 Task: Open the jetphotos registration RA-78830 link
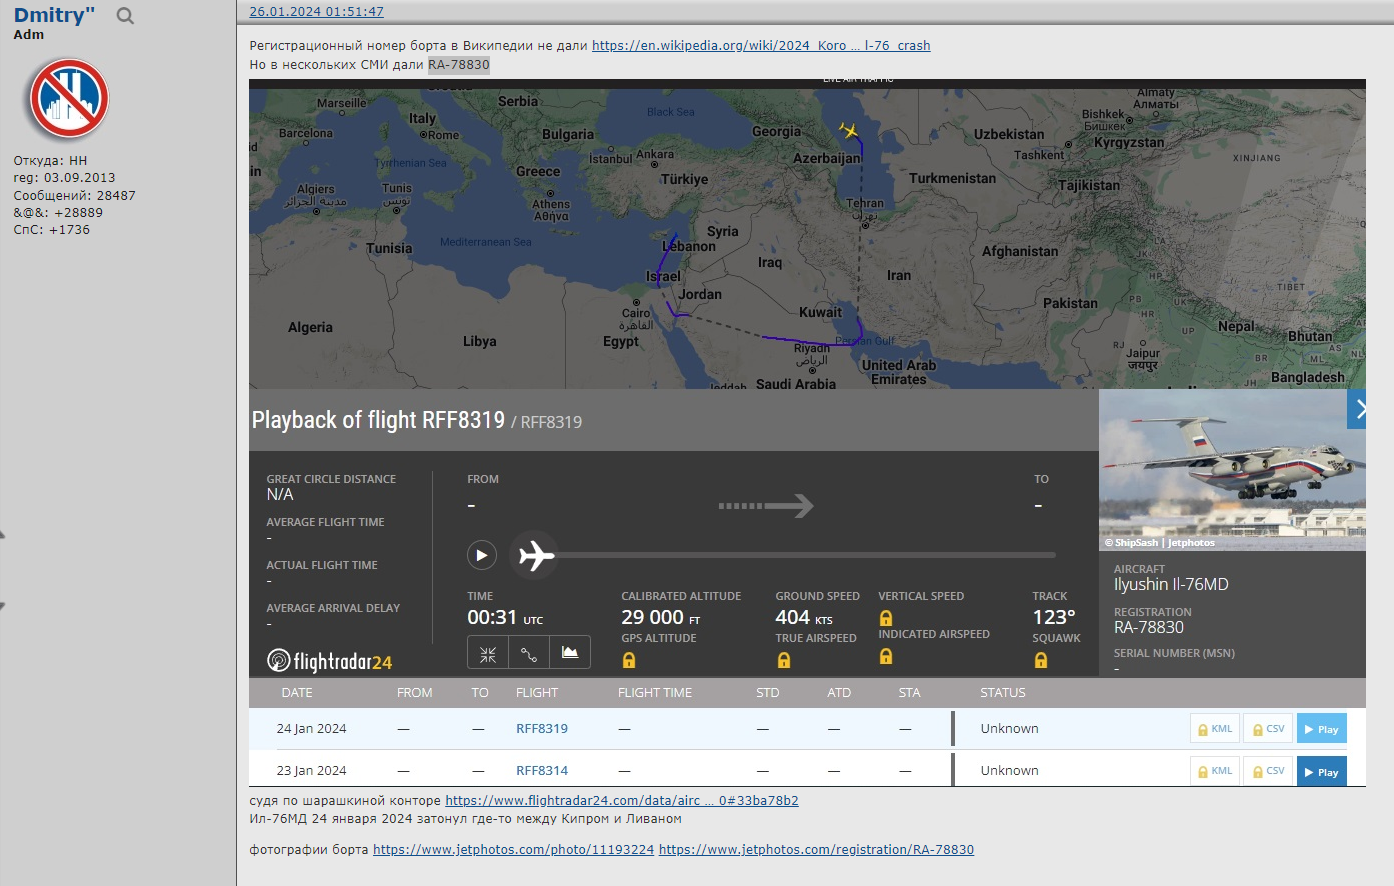click(x=816, y=849)
